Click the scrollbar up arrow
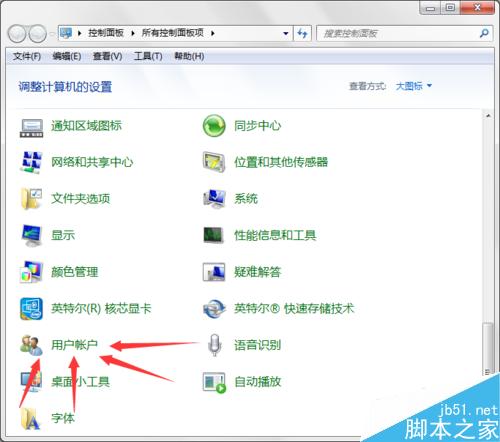Viewport: 500px width, 442px height. click(x=488, y=116)
